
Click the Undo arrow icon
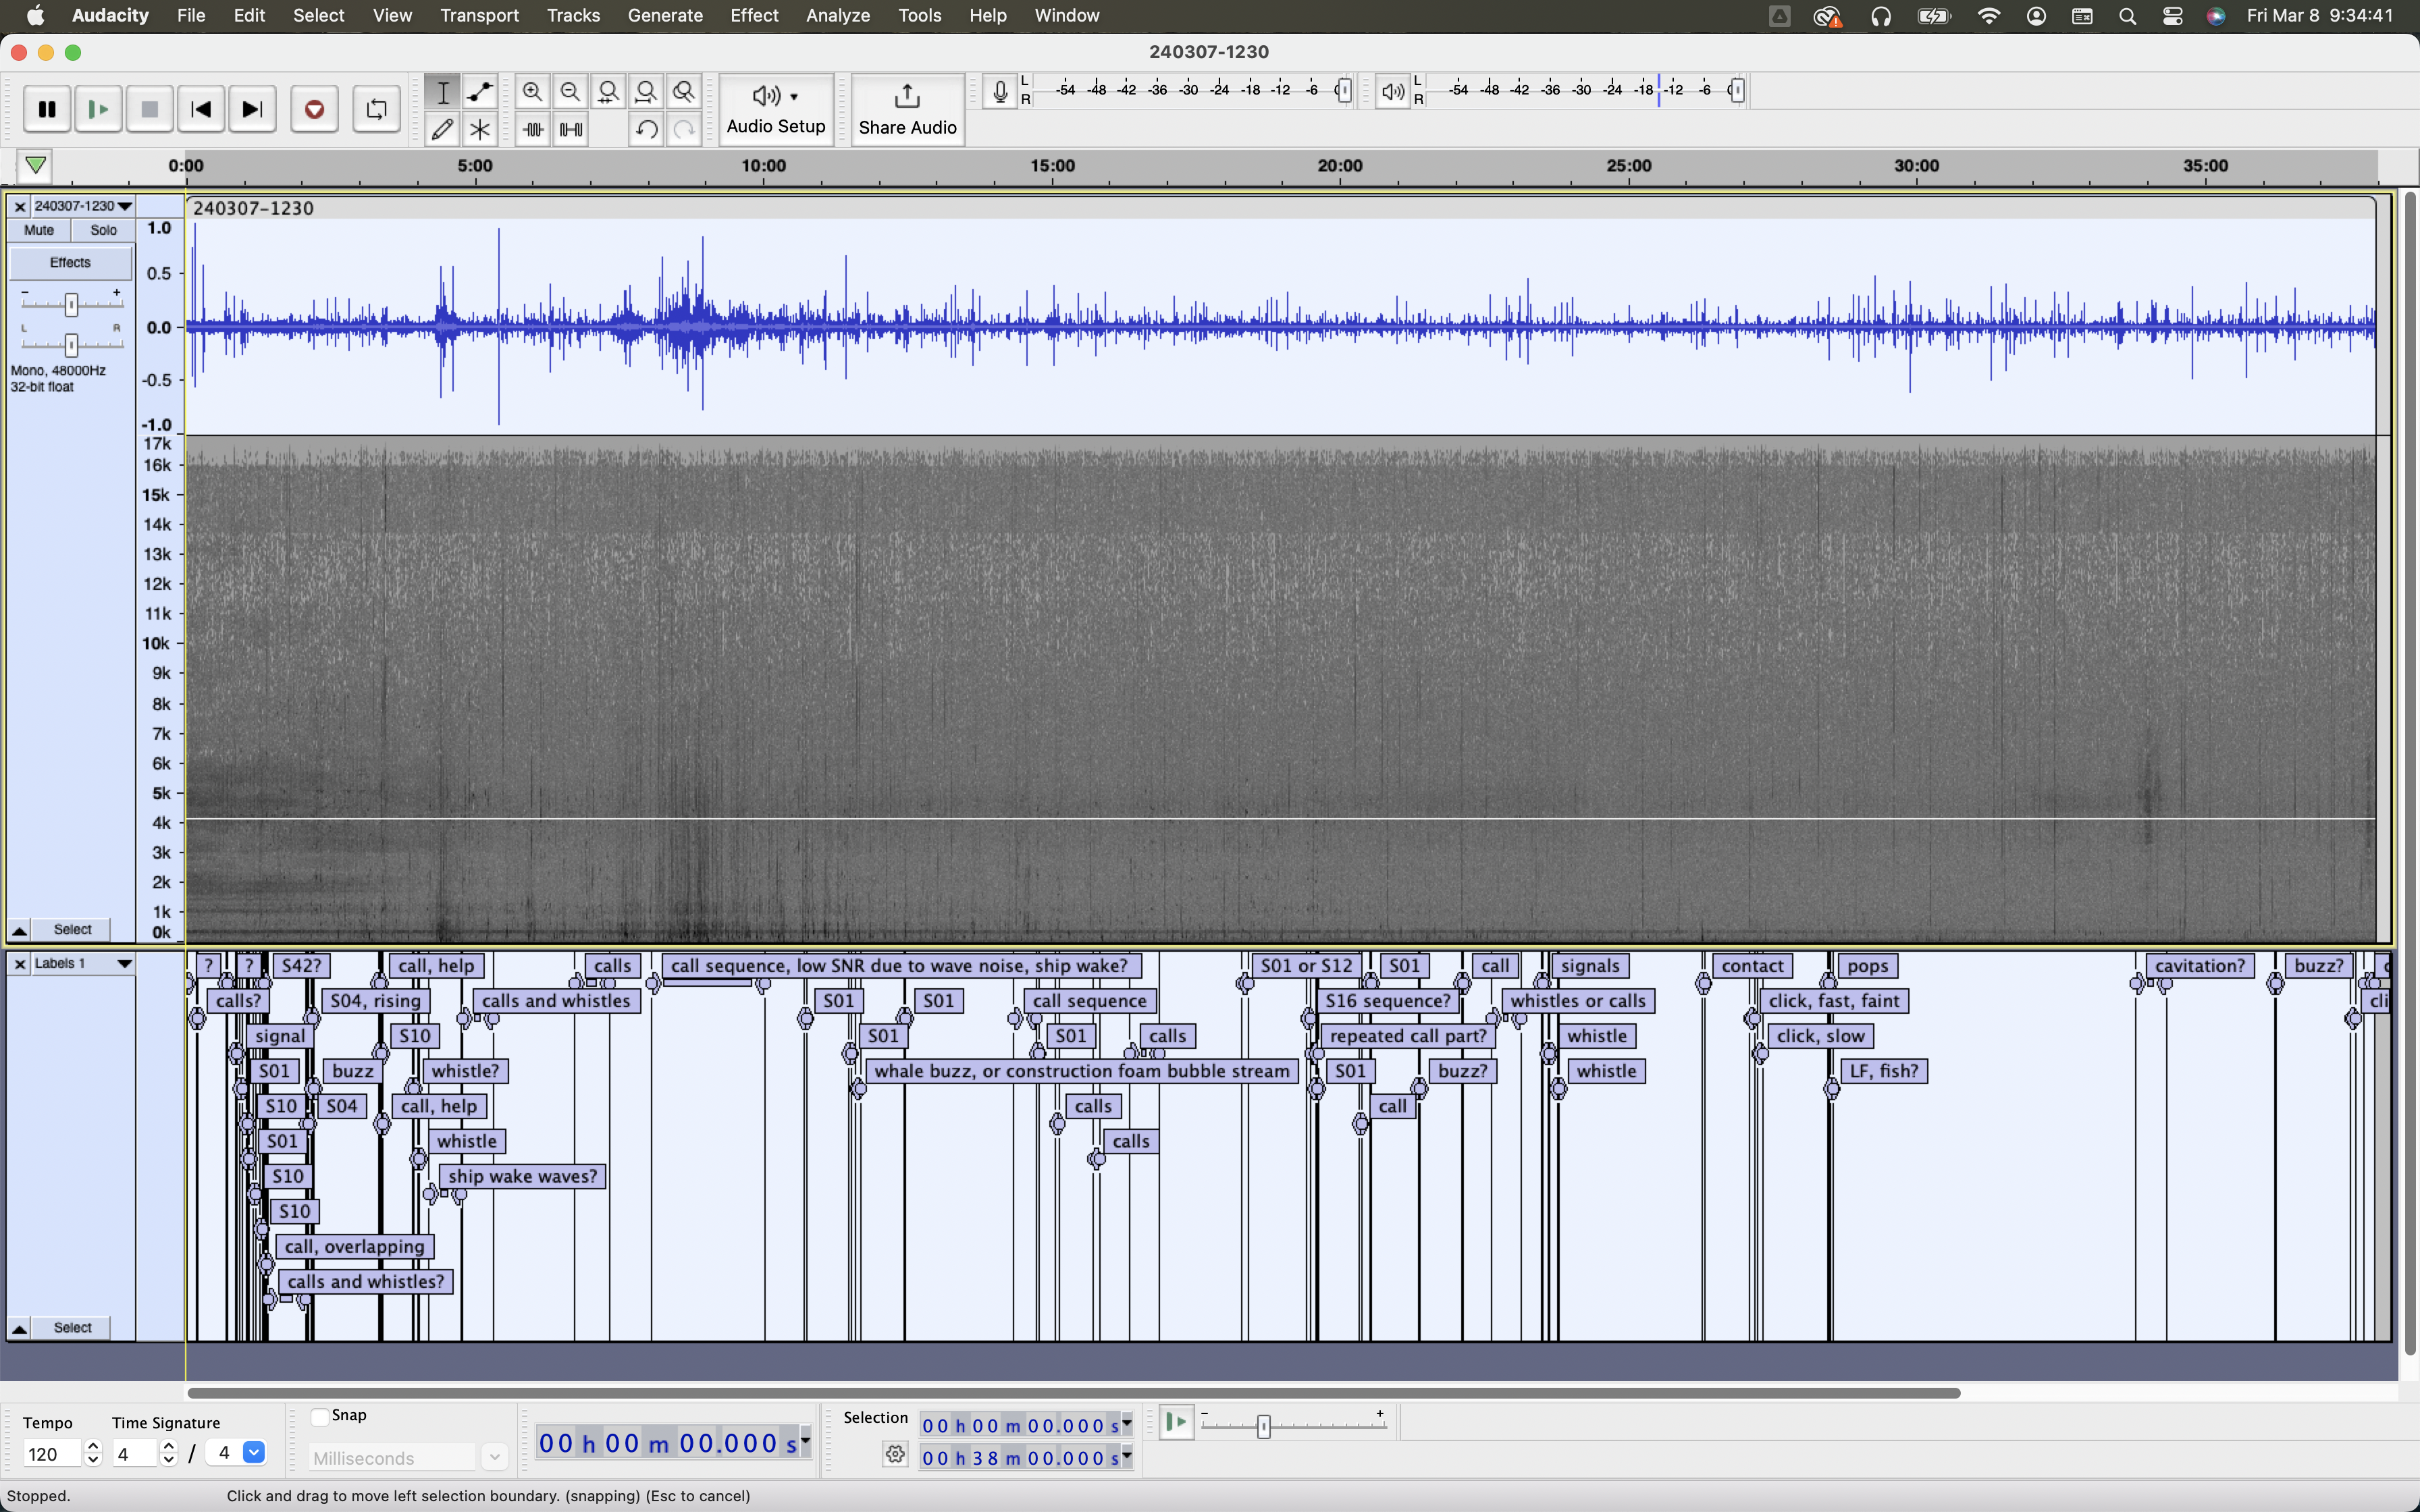[x=646, y=129]
